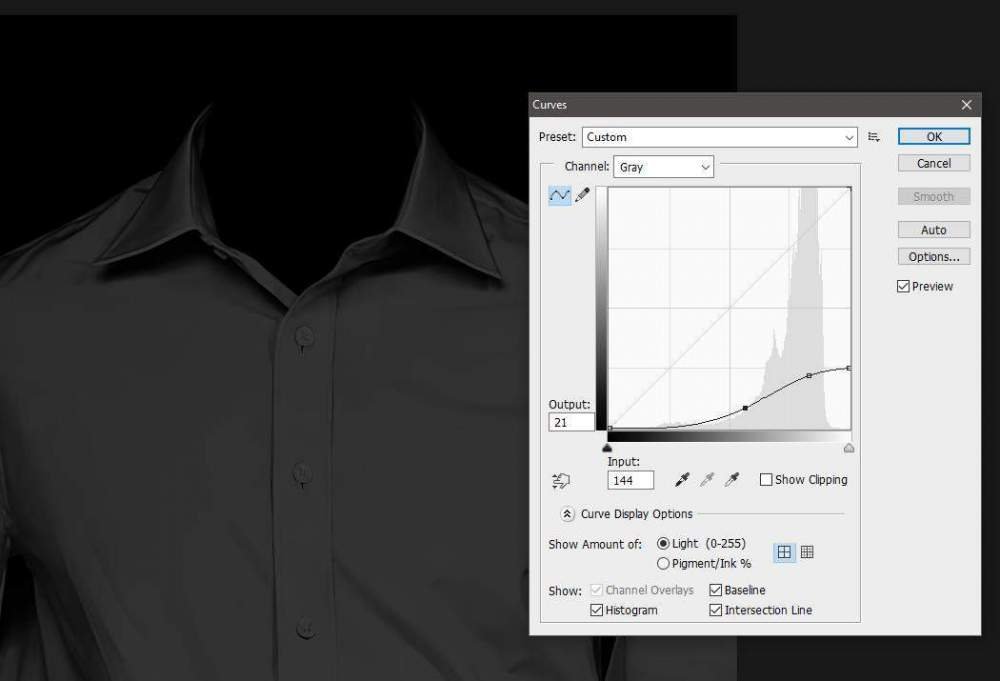Disable the Histogram checkbox
The image size is (1000, 681).
[x=597, y=610]
